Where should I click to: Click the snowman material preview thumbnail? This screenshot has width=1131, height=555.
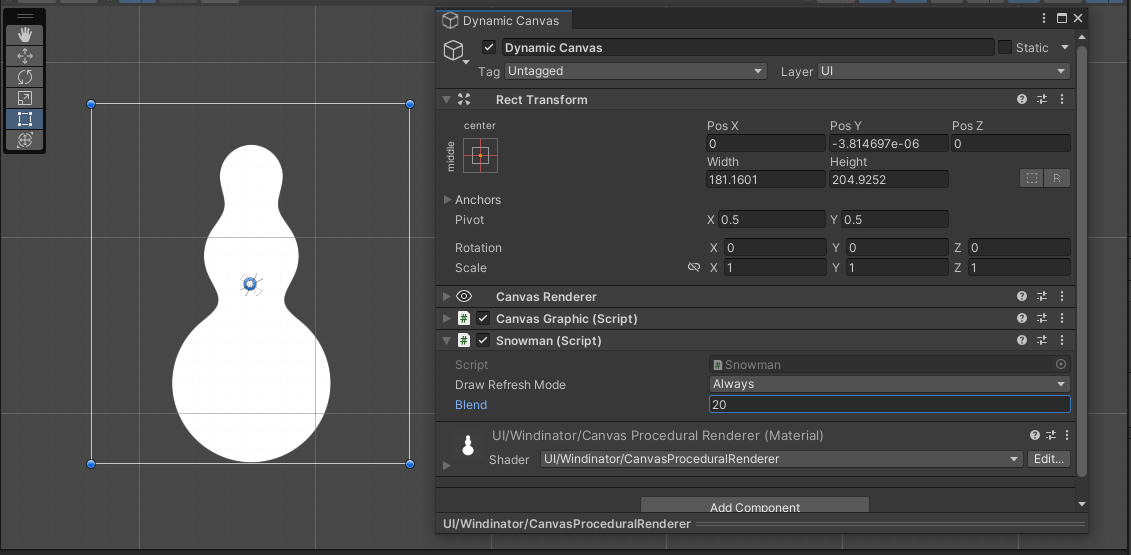[468, 446]
